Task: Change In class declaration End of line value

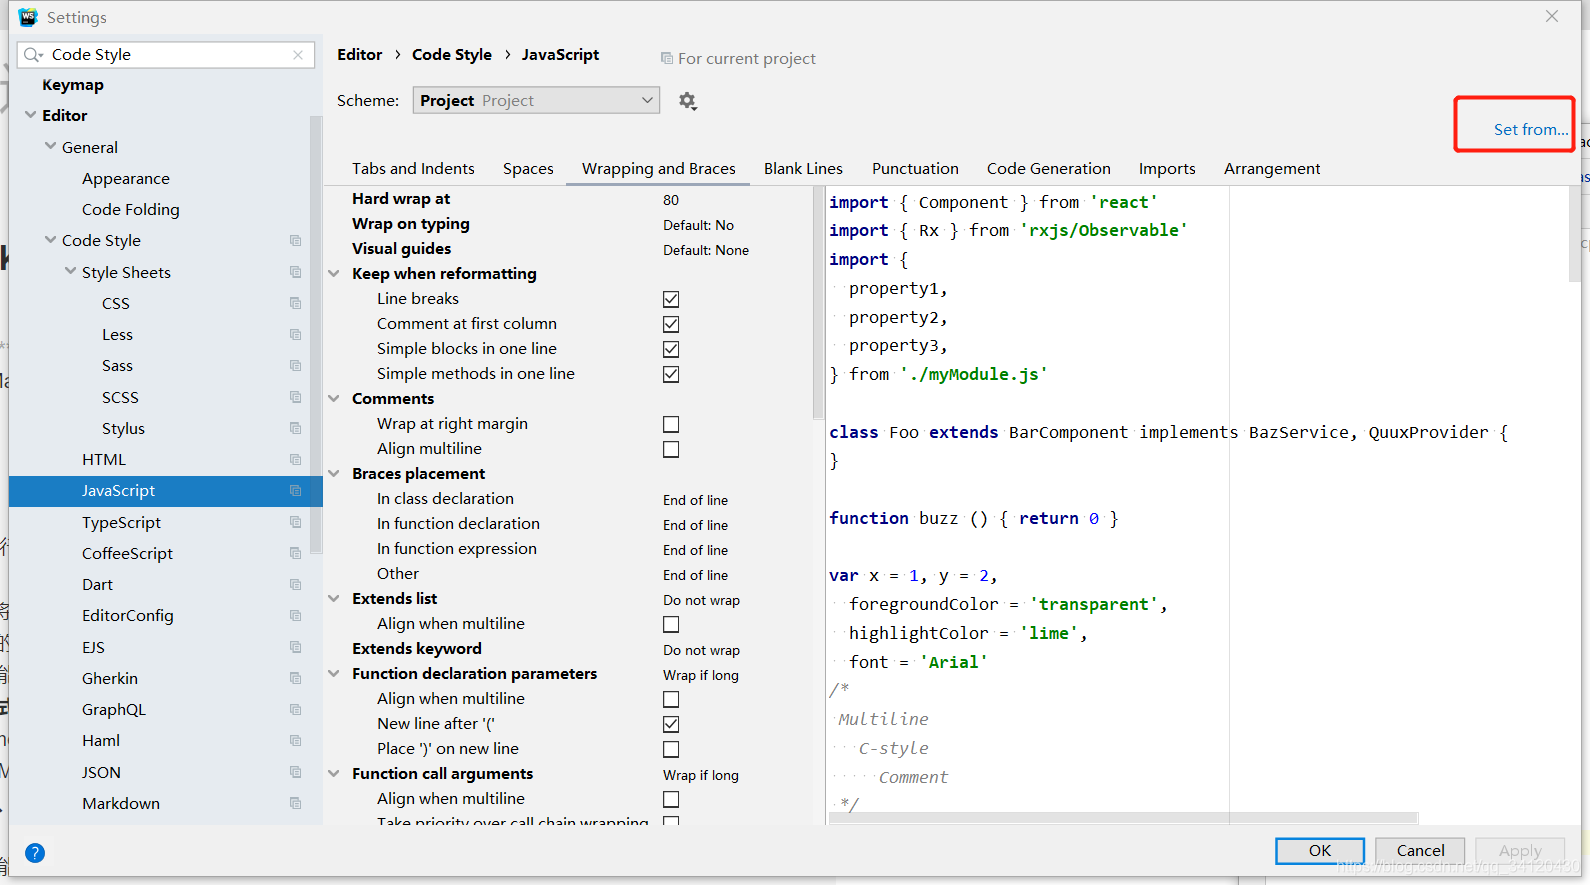Action: [696, 500]
